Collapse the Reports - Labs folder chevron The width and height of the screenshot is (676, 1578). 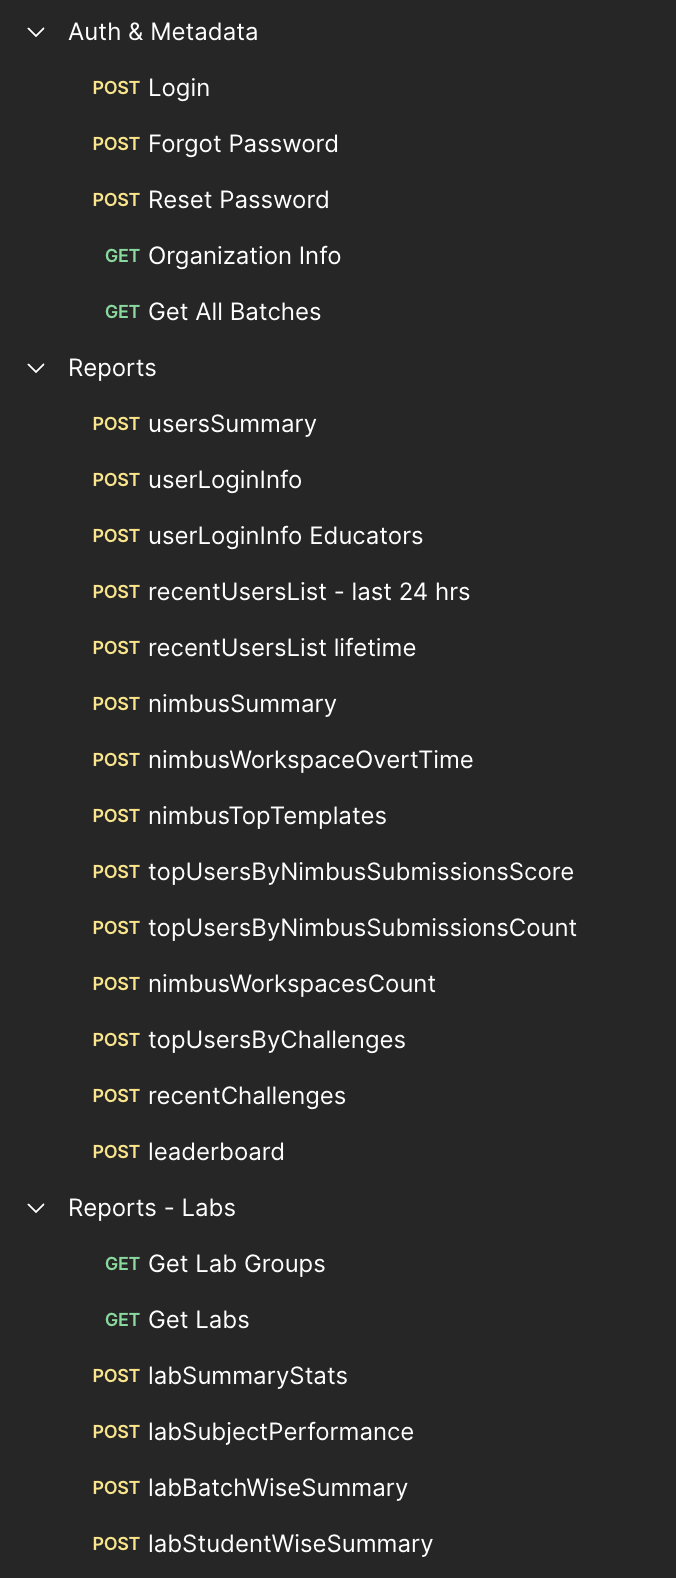(36, 1208)
